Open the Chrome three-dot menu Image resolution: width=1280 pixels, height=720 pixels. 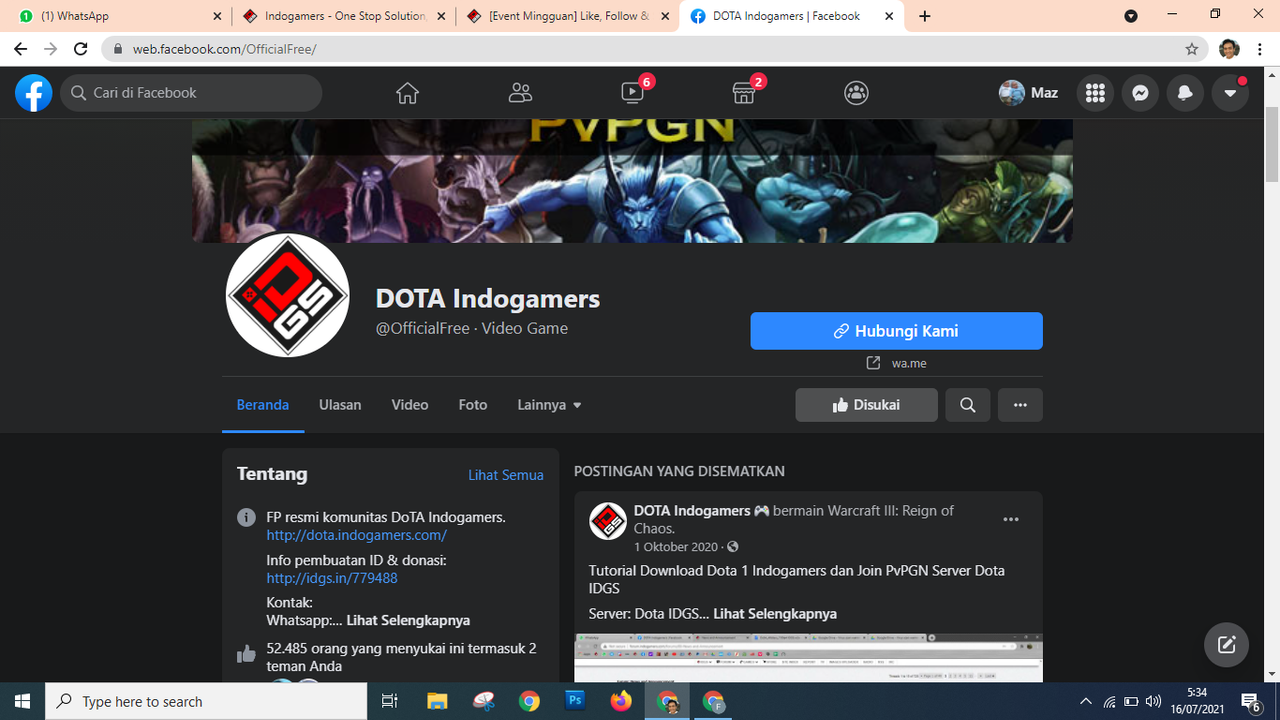click(1260, 49)
